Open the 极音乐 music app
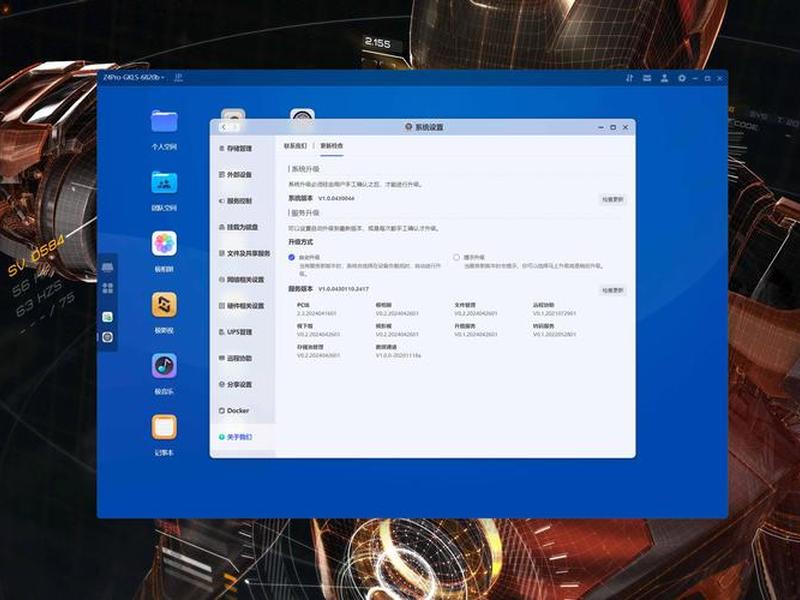The image size is (800, 600). (164, 366)
